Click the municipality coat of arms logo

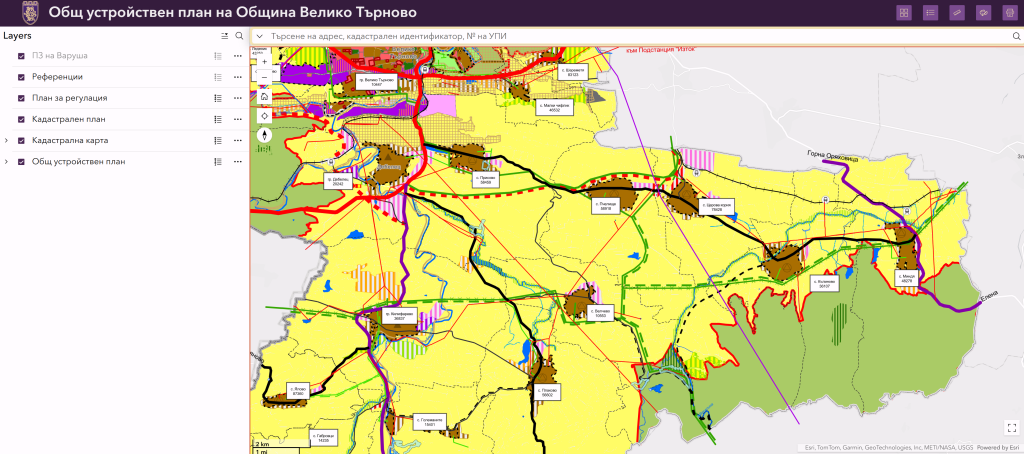coord(30,12)
